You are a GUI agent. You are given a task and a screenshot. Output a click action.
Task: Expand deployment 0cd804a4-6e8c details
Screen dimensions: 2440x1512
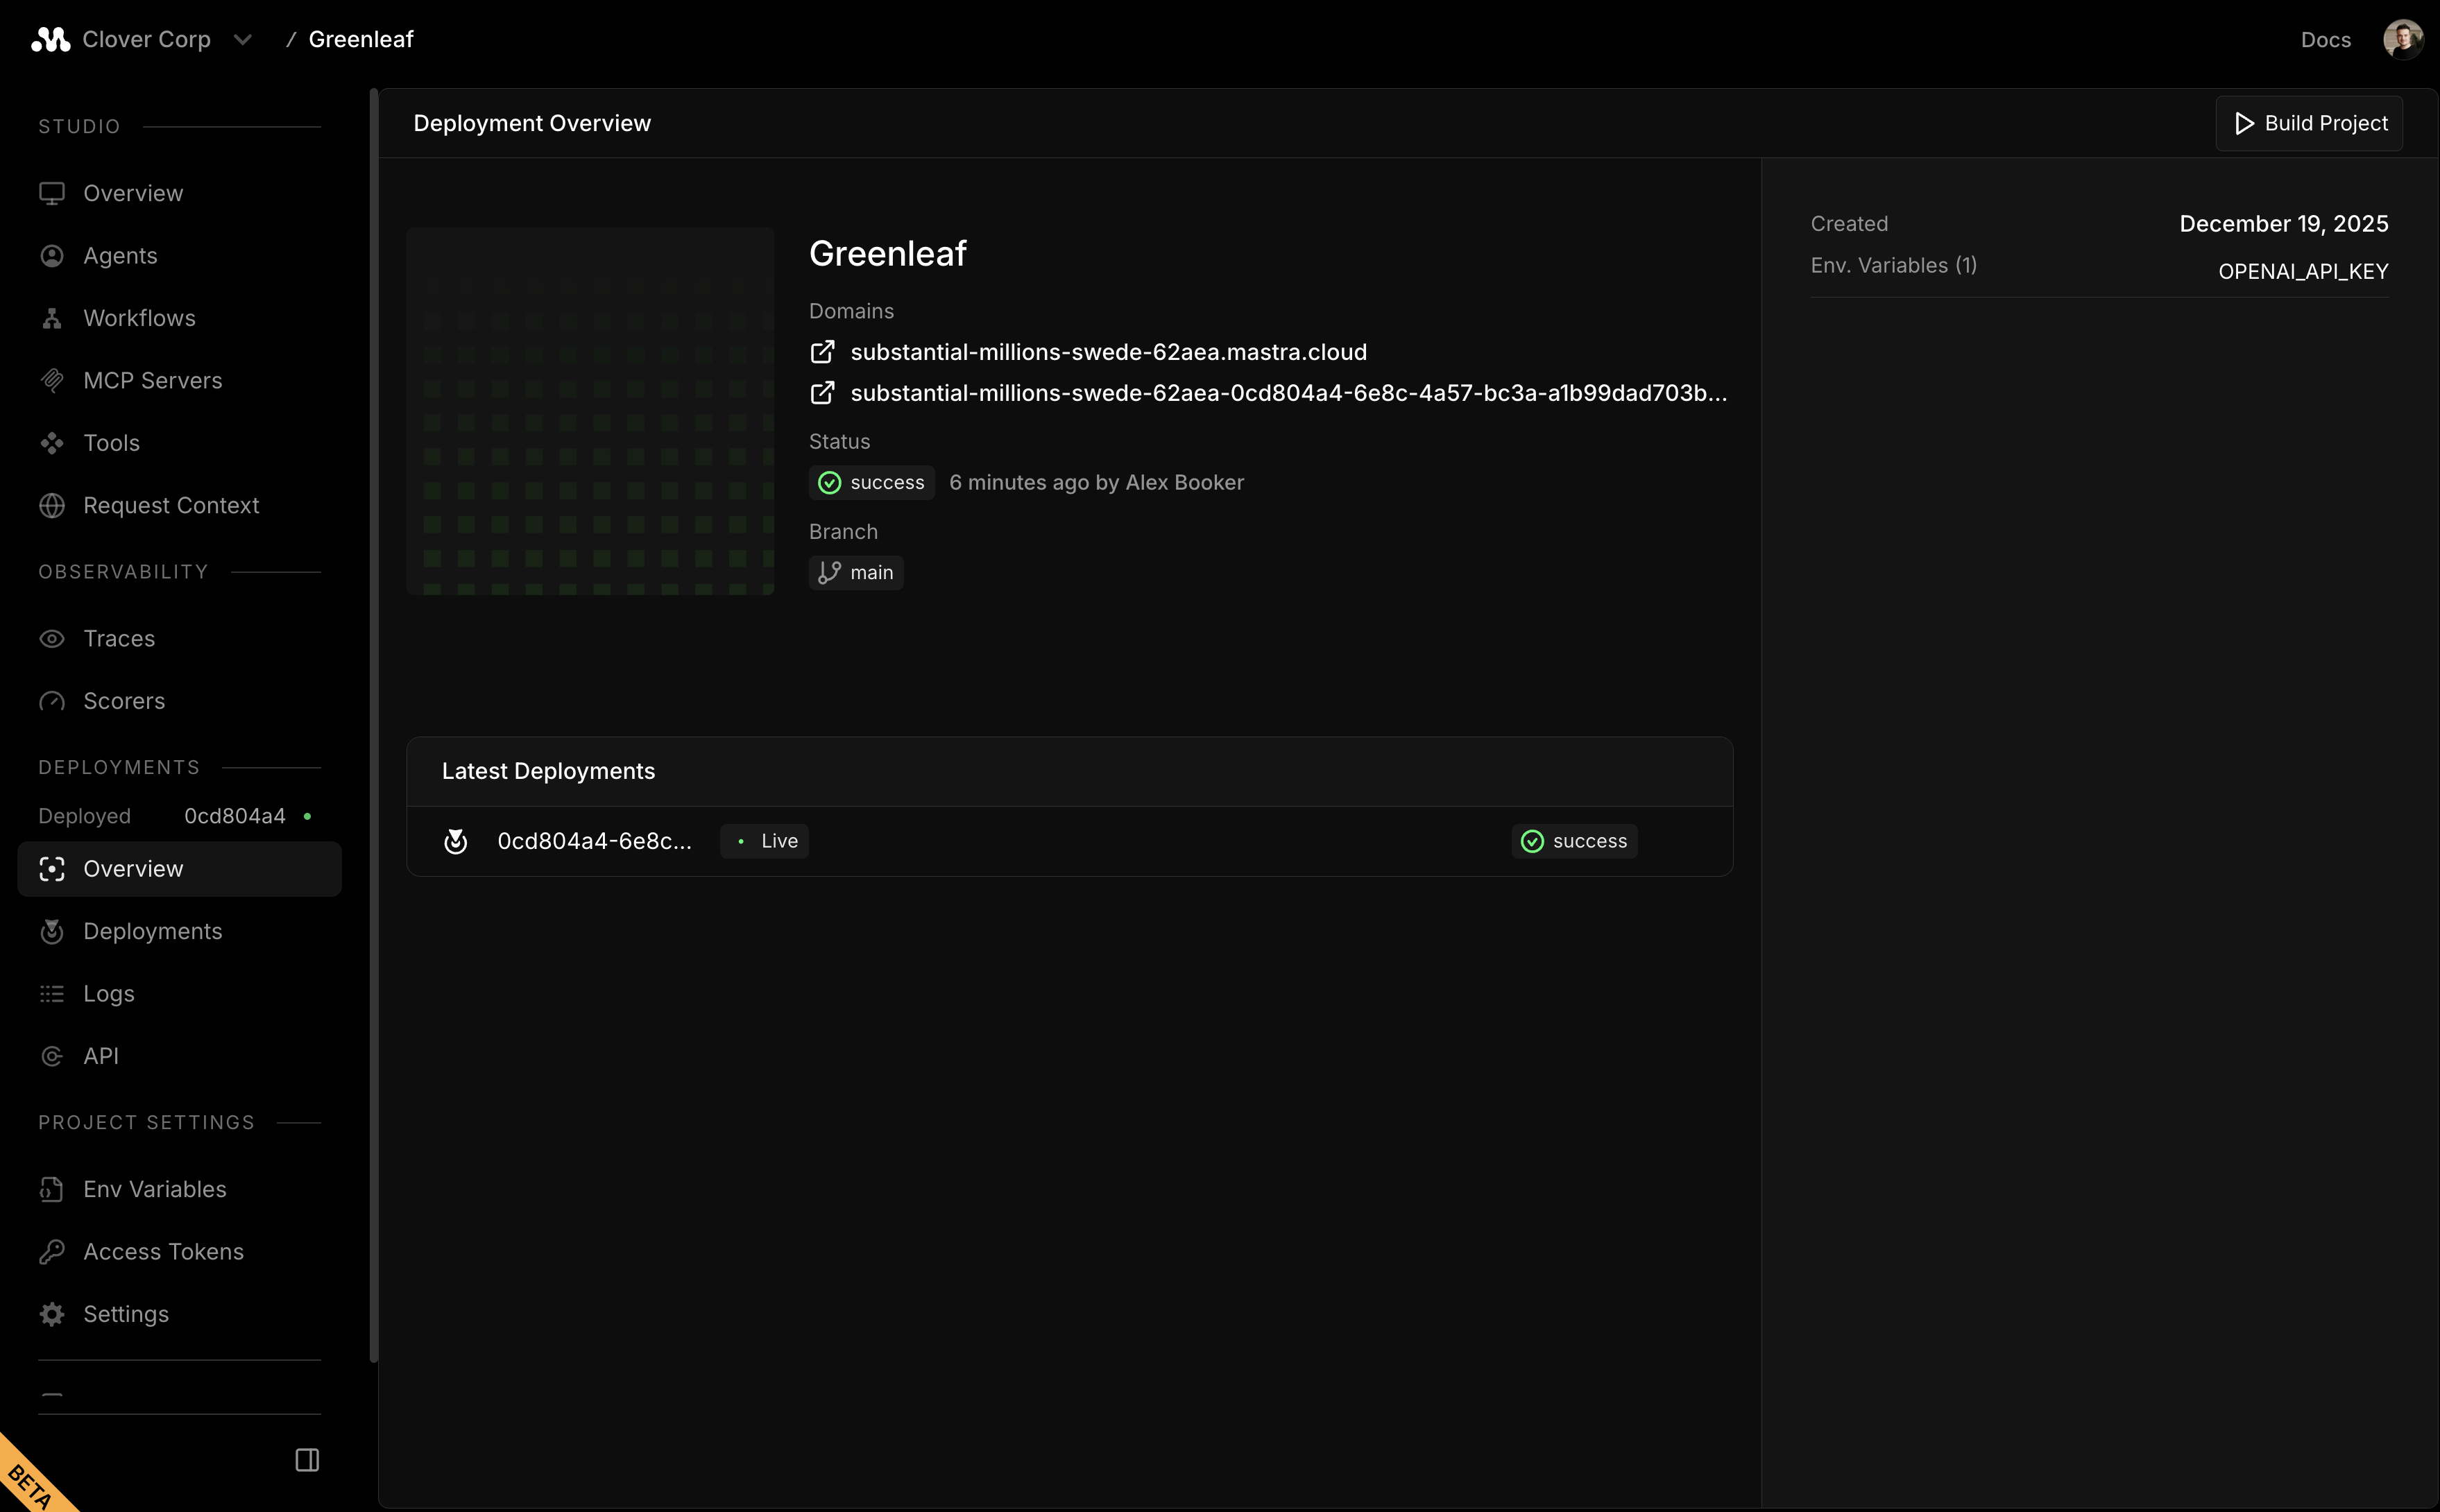[x=594, y=840]
